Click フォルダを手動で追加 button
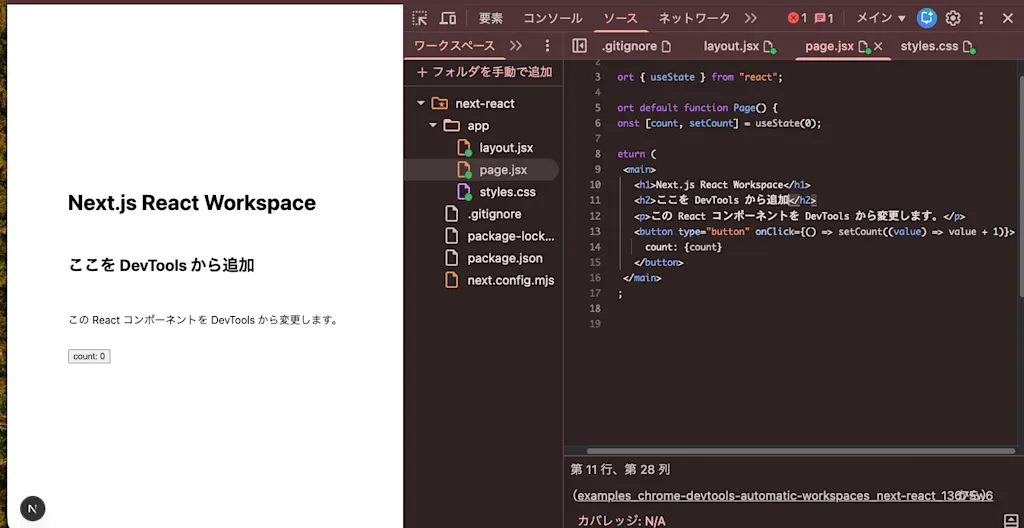This screenshot has height=528, width=1024. pyautogui.click(x=485, y=72)
